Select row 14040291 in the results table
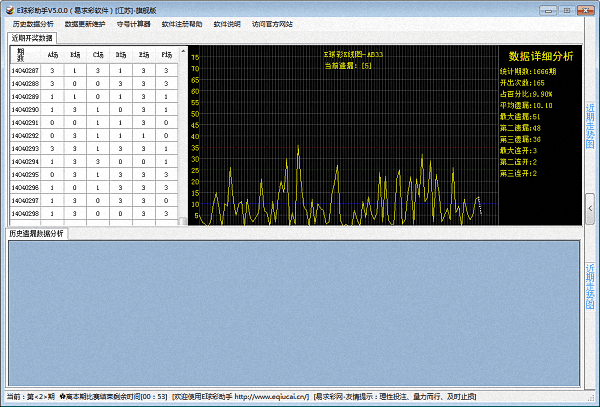Image resolution: width=600 pixels, height=407 pixels. coord(94,122)
